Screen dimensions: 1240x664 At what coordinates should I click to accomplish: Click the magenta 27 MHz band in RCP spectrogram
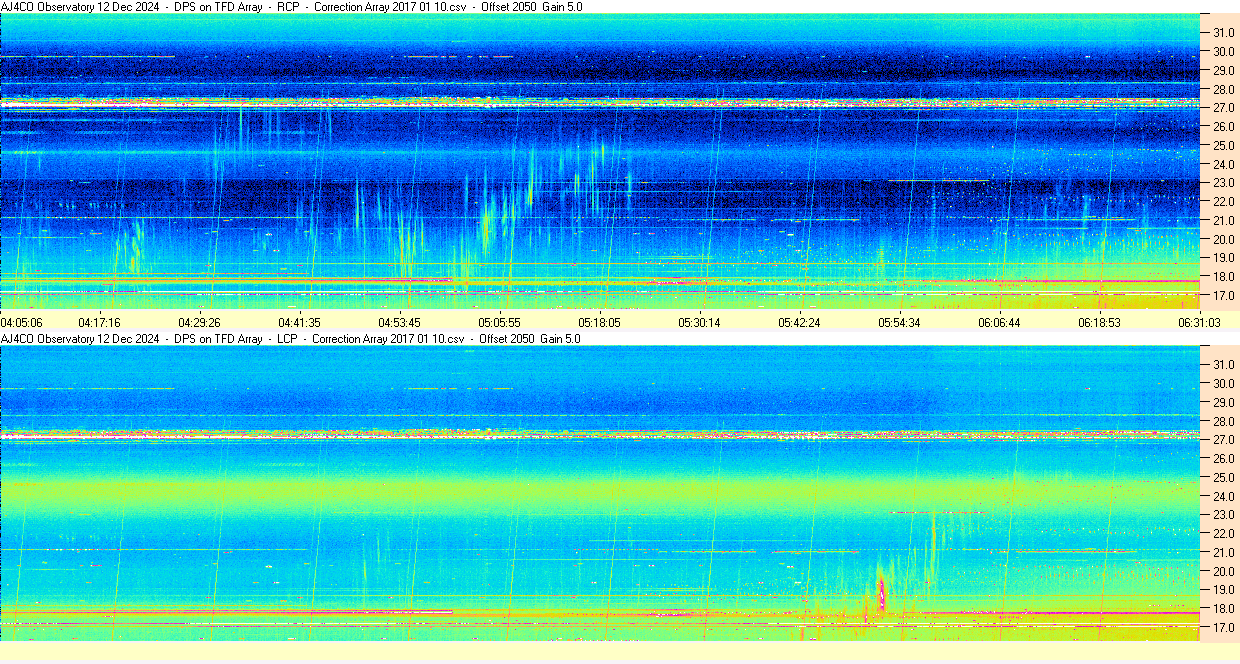pyautogui.click(x=600, y=102)
